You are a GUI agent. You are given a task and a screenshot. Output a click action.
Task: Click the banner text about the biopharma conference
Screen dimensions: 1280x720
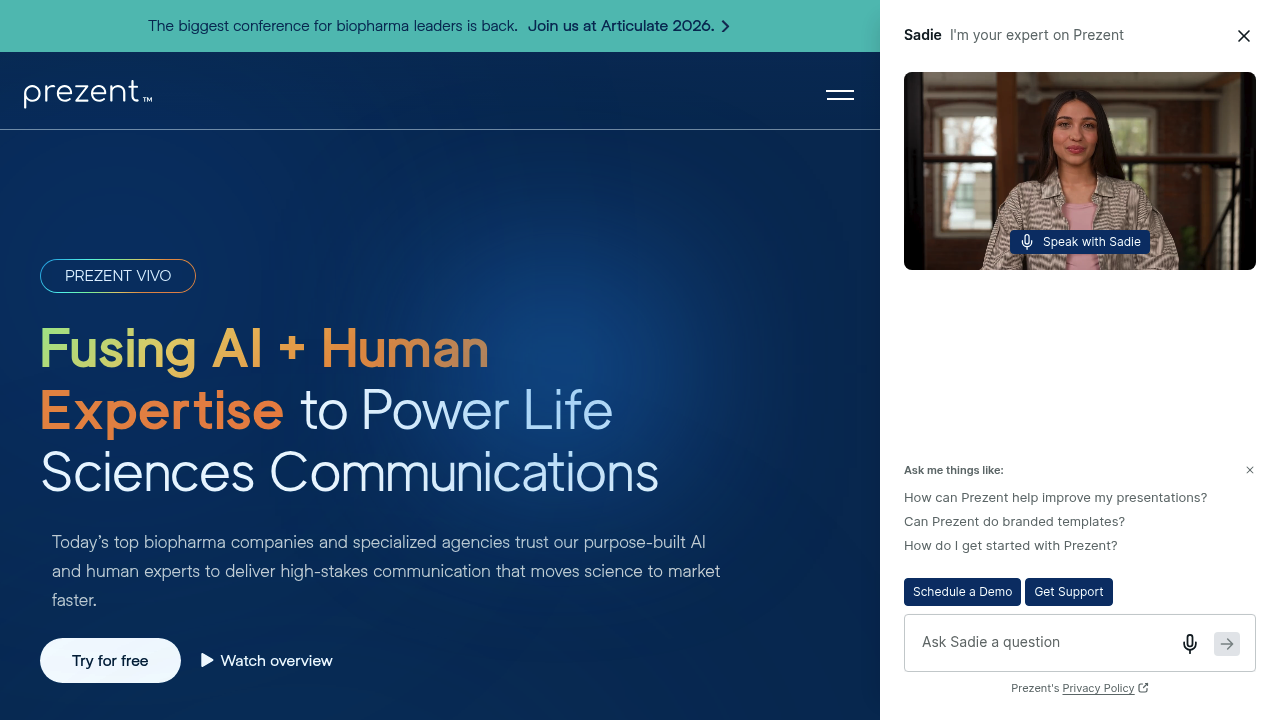coord(333,26)
